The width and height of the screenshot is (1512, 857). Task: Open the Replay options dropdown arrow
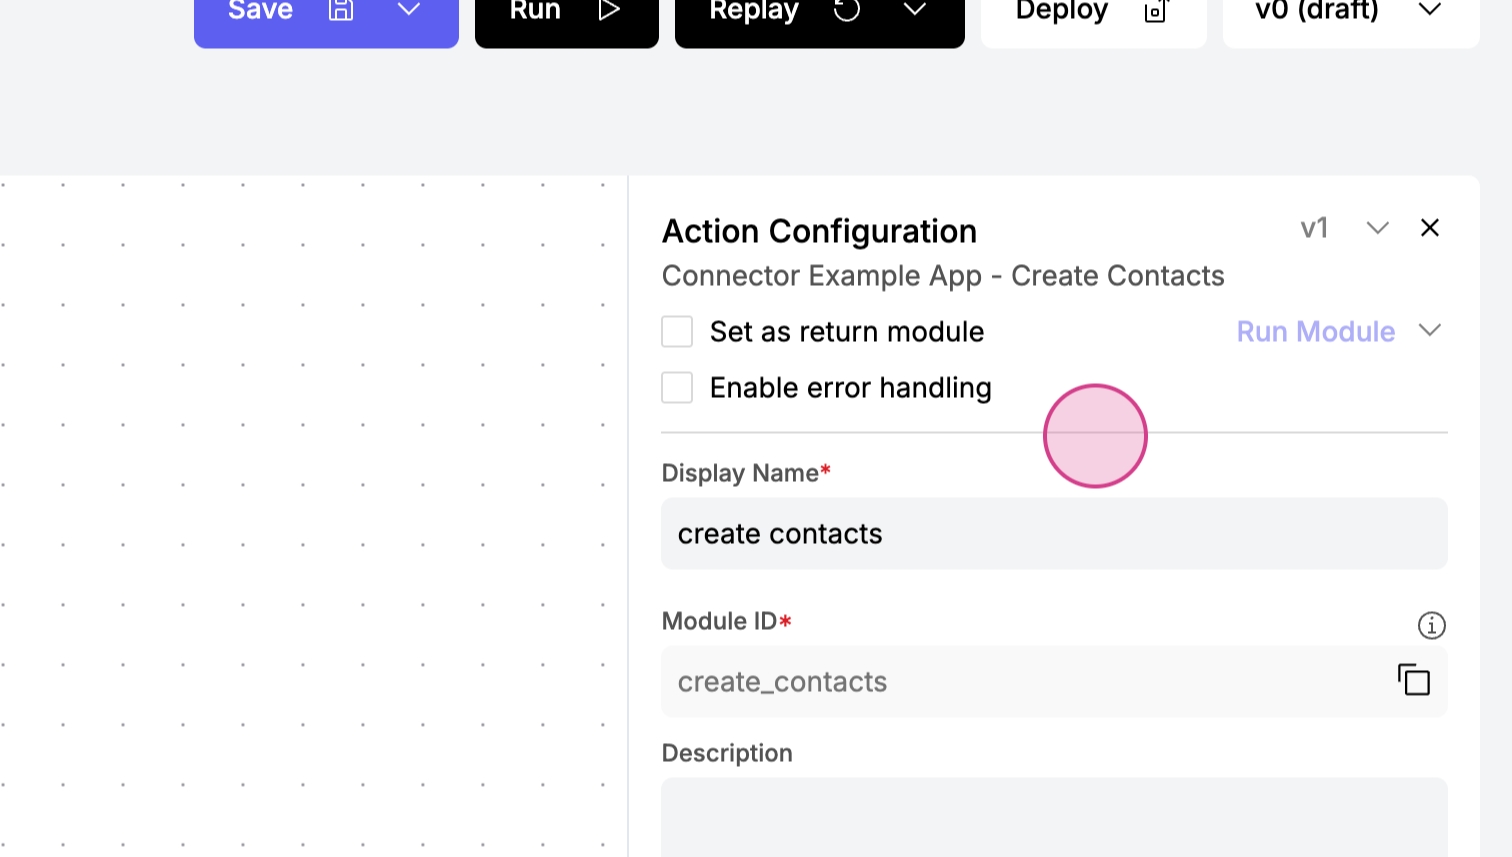click(x=914, y=10)
